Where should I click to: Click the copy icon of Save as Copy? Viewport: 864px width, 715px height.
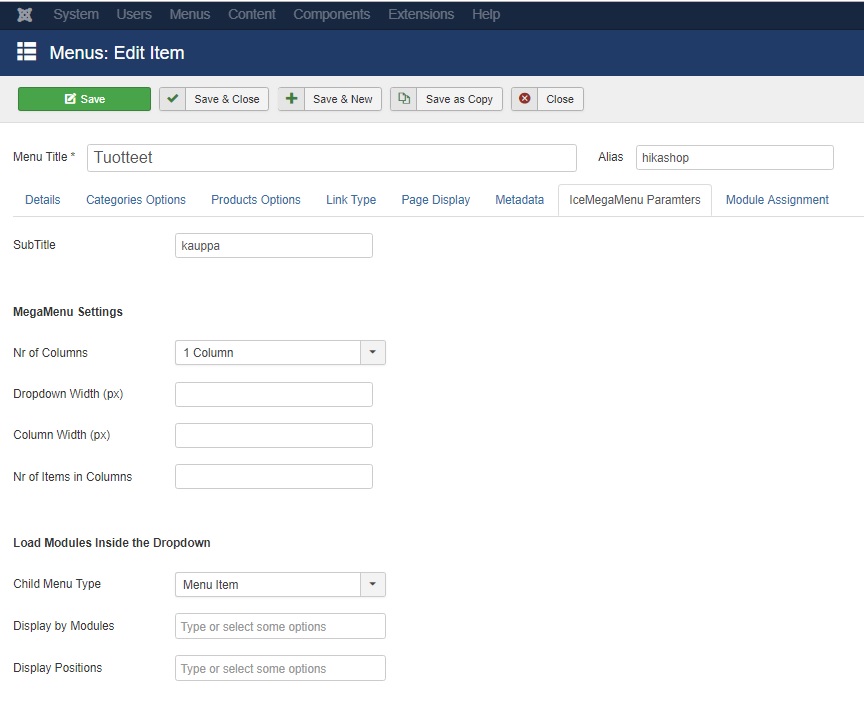pos(404,99)
